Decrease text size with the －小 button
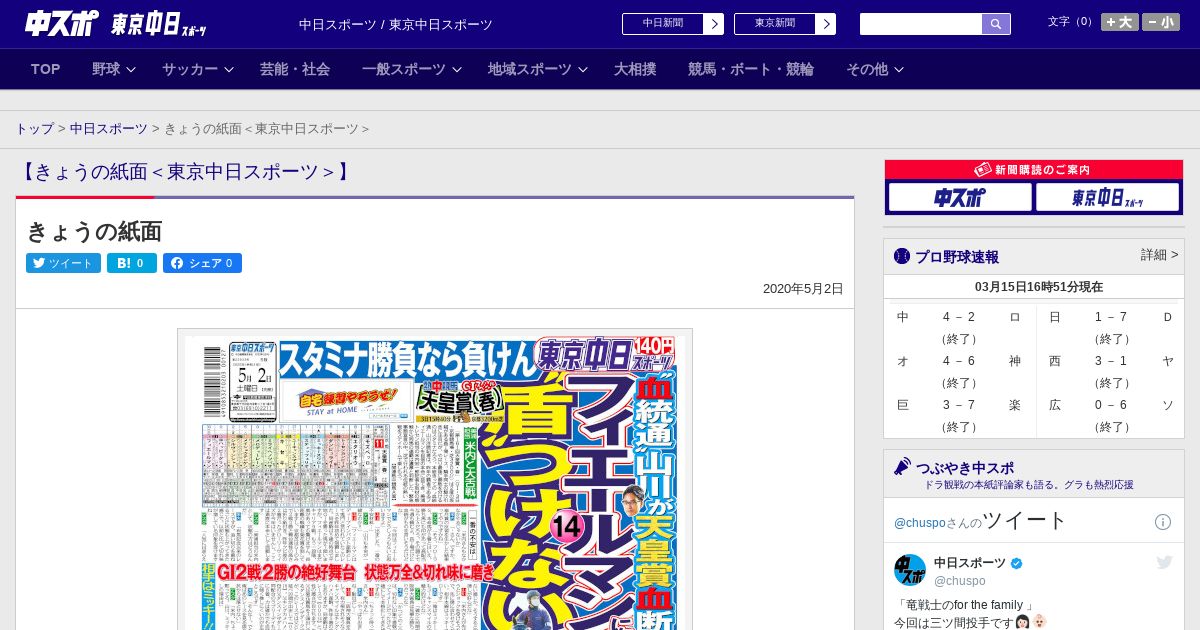This screenshot has width=1200, height=630. (1161, 22)
